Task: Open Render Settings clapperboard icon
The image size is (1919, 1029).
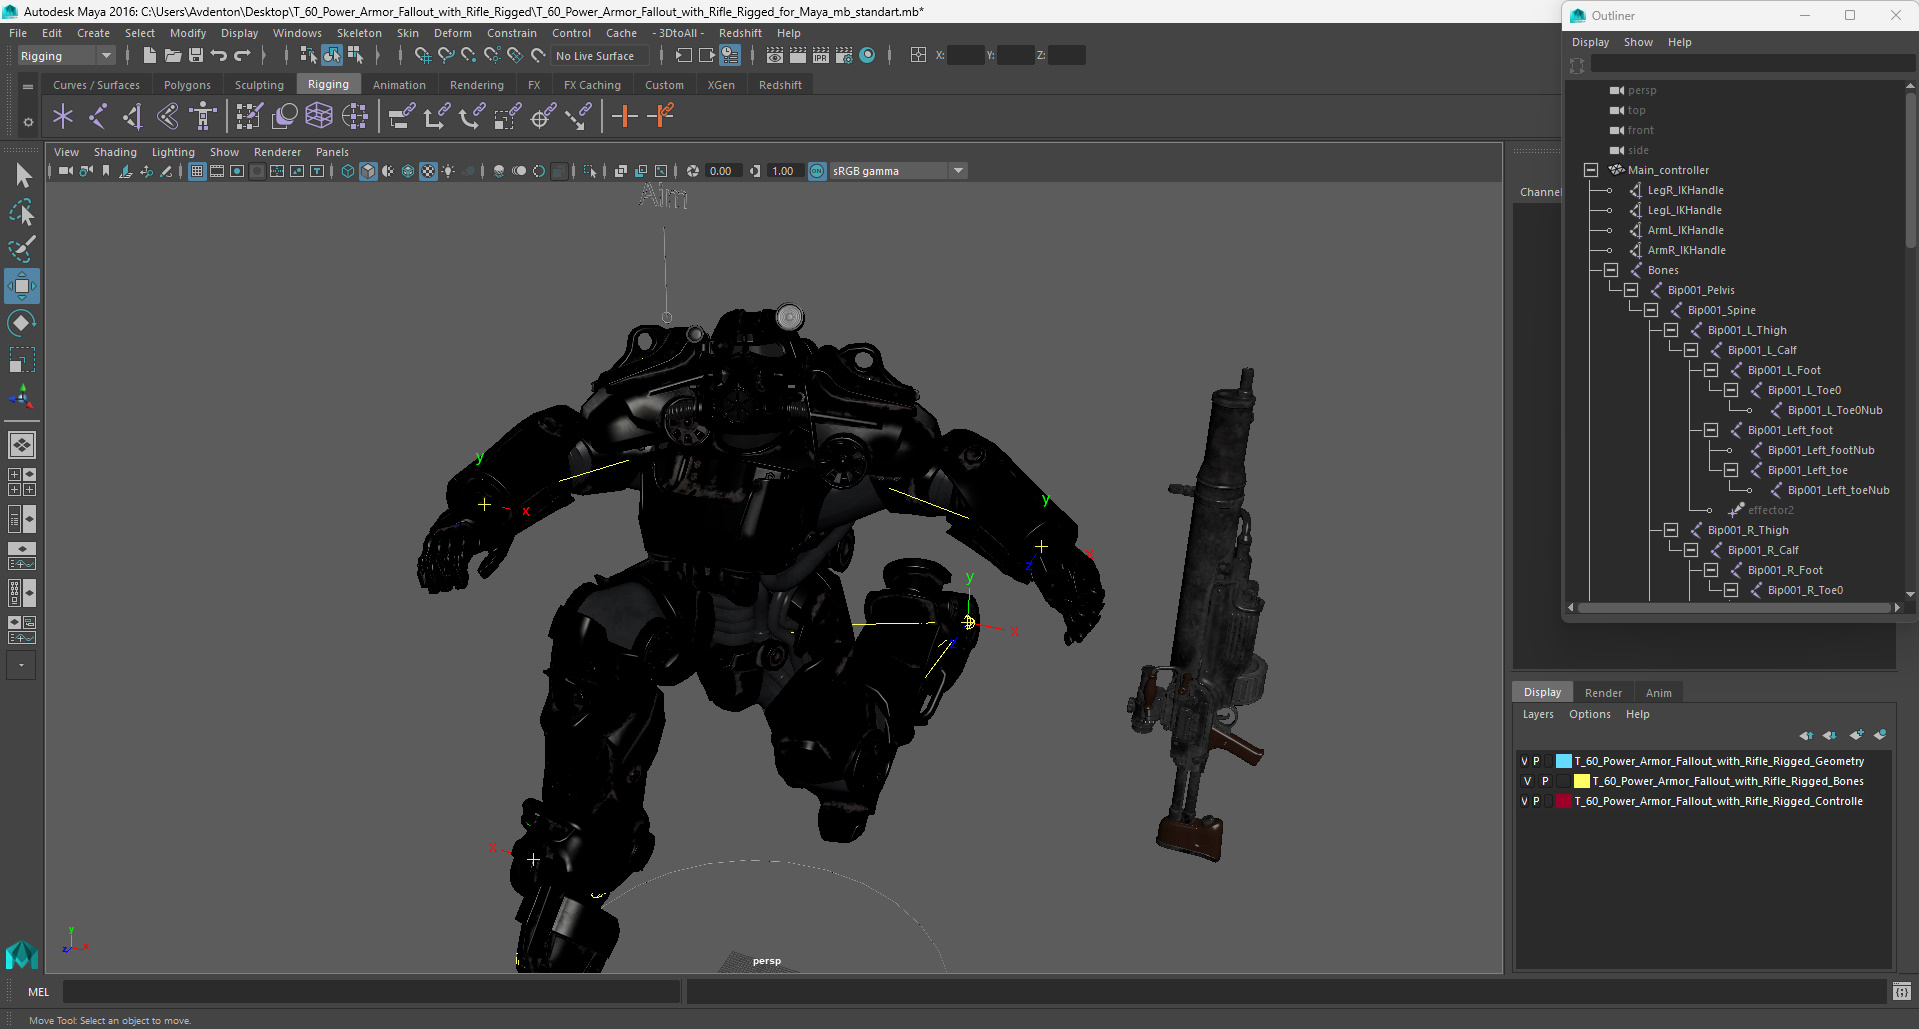Action: pos(844,56)
